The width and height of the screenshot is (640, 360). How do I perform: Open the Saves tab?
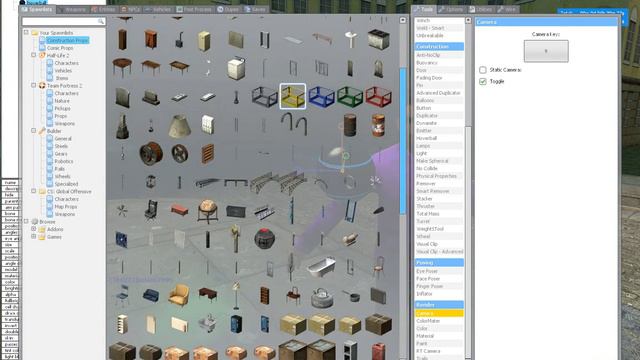[256, 9]
